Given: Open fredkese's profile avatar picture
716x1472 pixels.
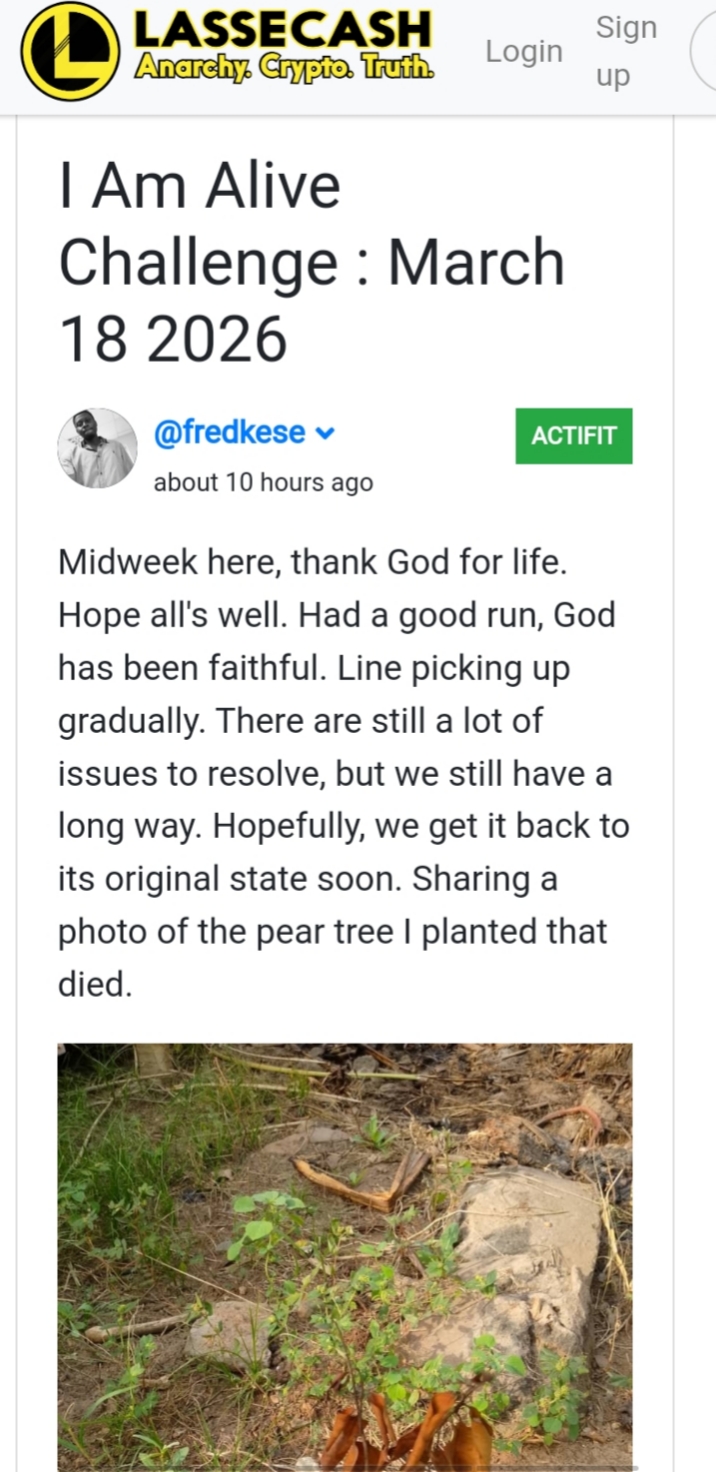Looking at the screenshot, I should pos(97,448).
